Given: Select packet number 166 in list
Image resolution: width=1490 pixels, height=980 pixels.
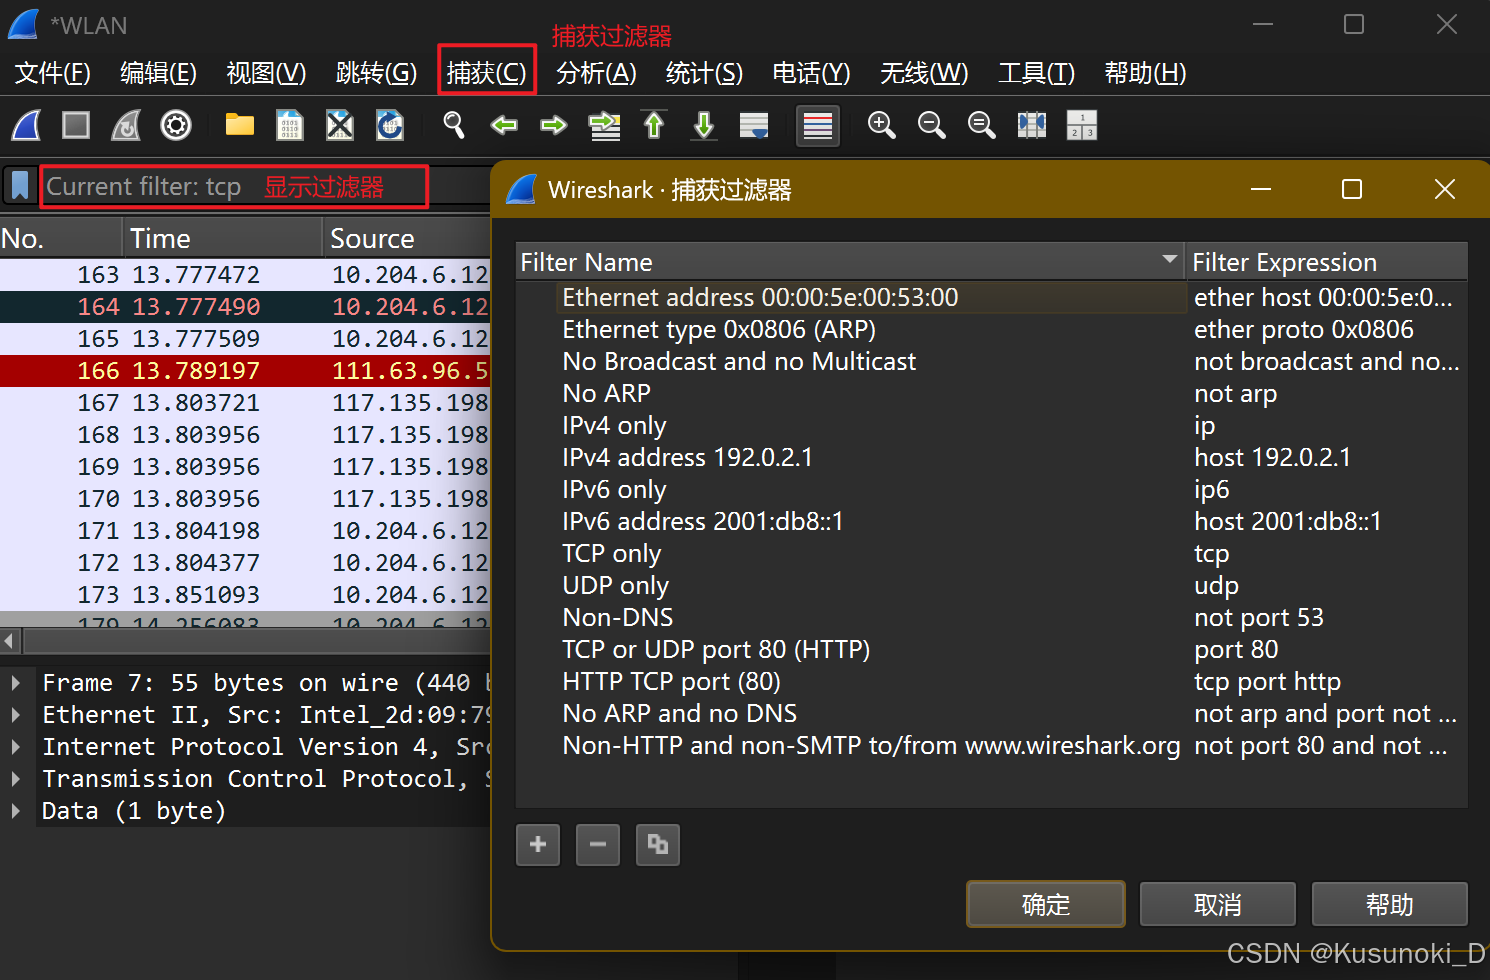Looking at the screenshot, I should pyautogui.click(x=245, y=371).
